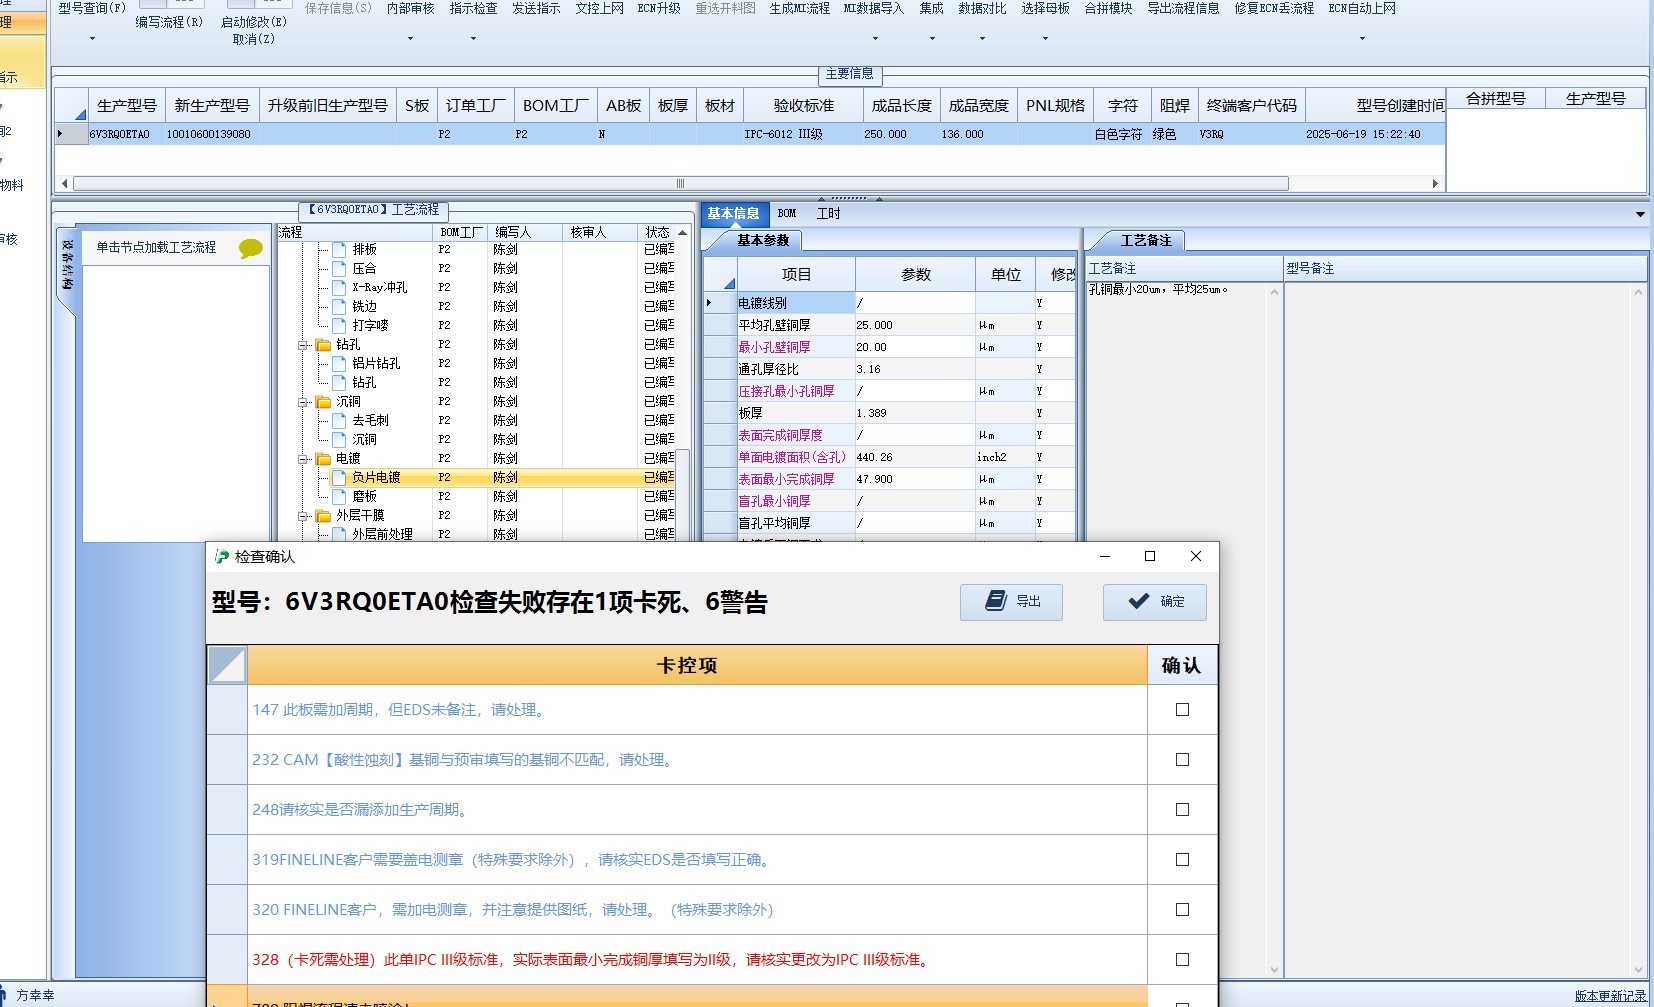The height and width of the screenshot is (1007, 1654).
Task: Click the 最小孔壁铜厚 parameter label
Action: (774, 347)
